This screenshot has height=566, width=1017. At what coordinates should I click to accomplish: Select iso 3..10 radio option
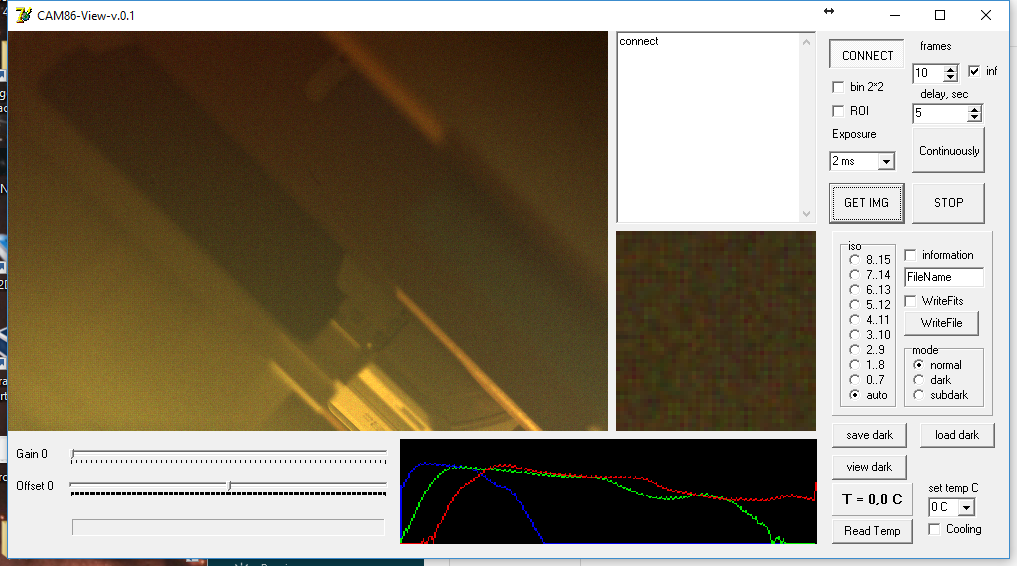point(854,335)
